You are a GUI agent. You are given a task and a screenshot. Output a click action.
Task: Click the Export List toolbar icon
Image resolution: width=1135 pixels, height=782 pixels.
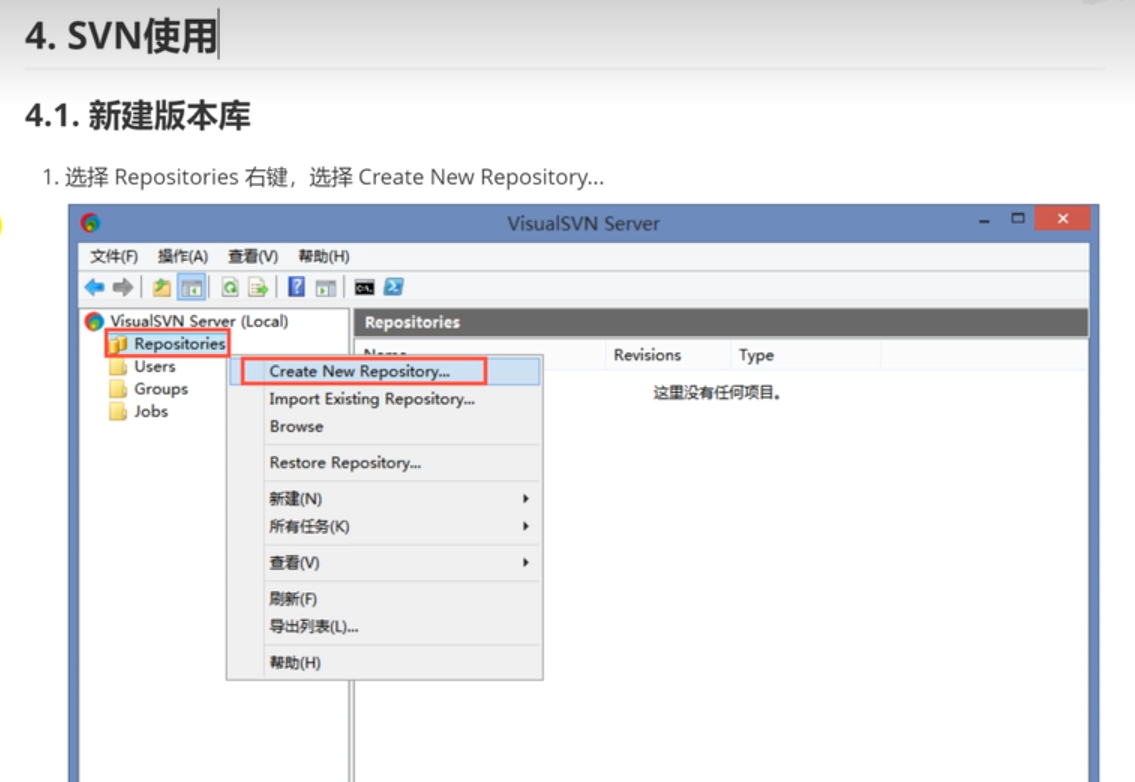tap(258, 287)
